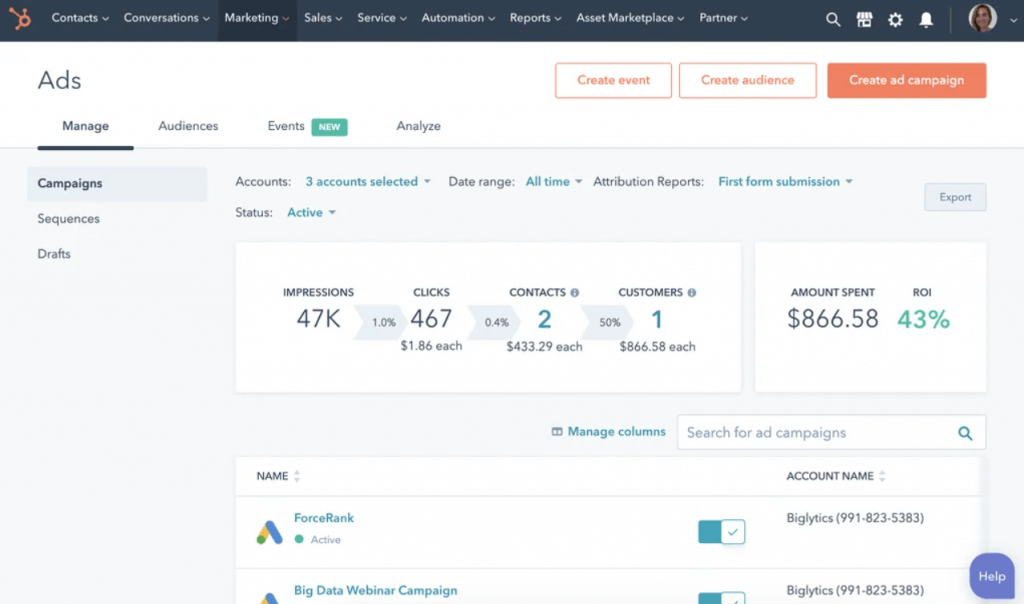Open the notifications bell
This screenshot has width=1024, height=604.
point(926,18)
